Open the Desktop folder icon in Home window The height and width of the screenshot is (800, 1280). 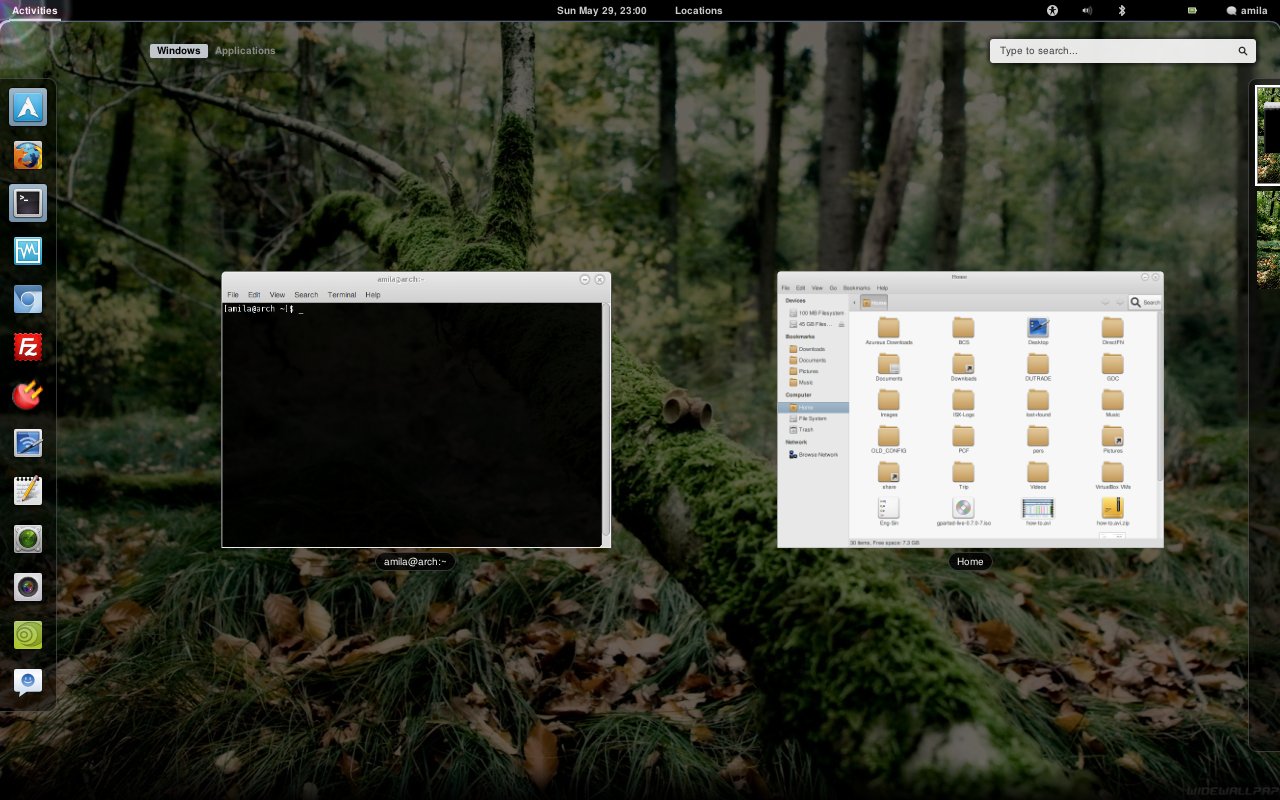click(x=1038, y=327)
